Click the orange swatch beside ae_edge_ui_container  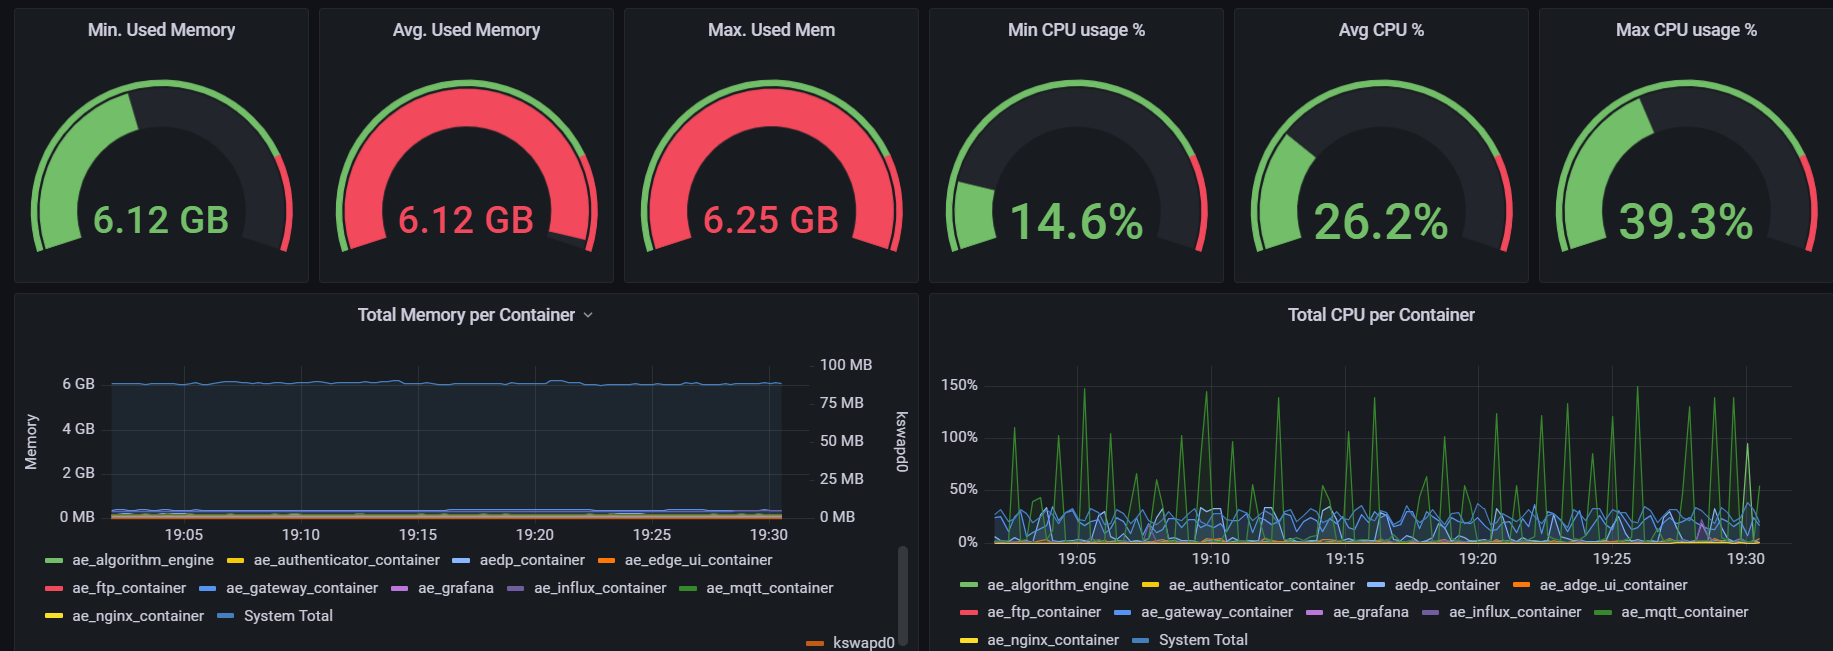(x=606, y=561)
